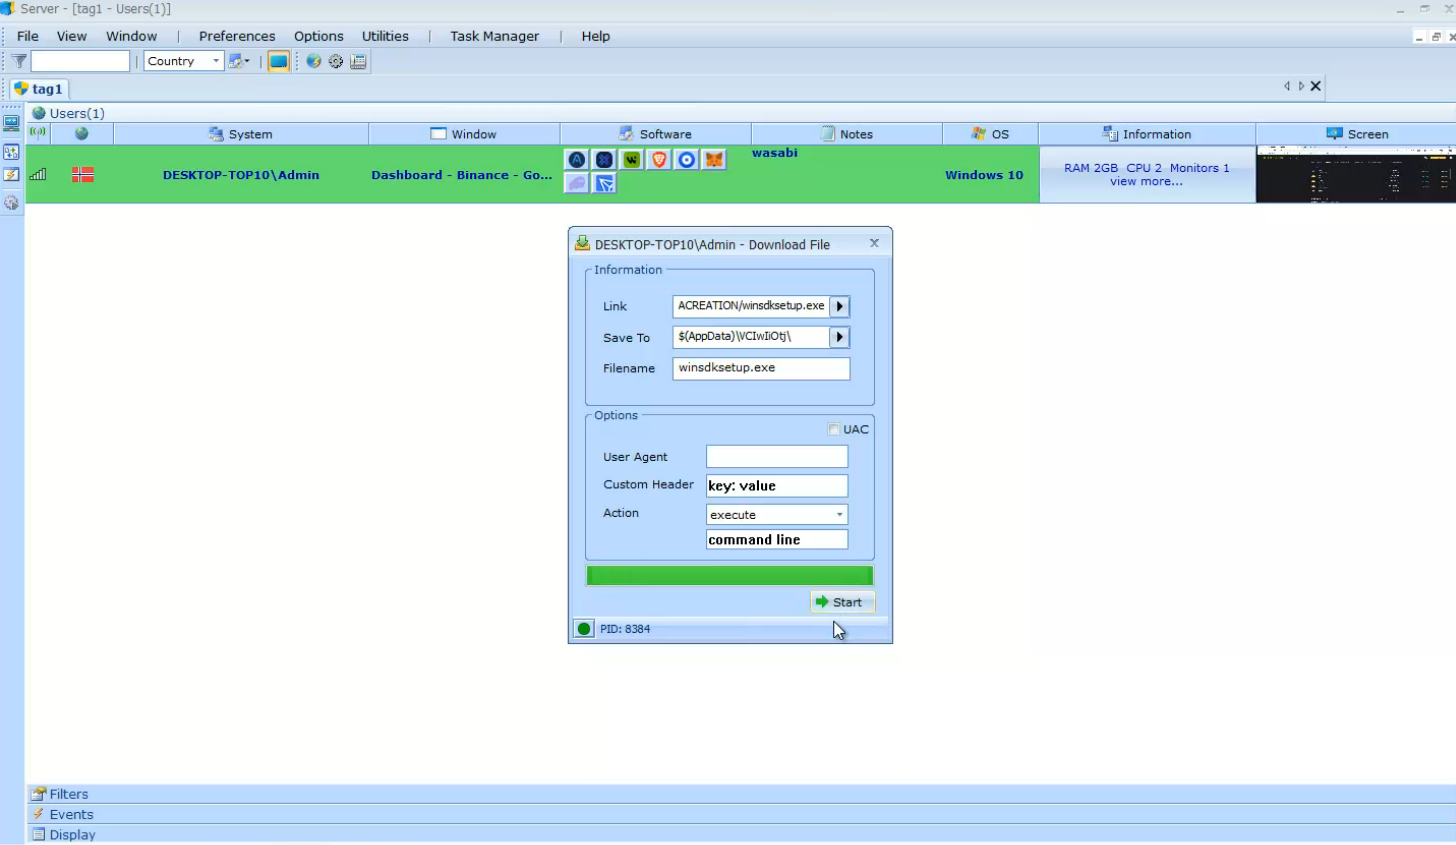Click the Custom Header 'key: value' field
Image resolution: width=1456 pixels, height=845 pixels.
pos(777,486)
